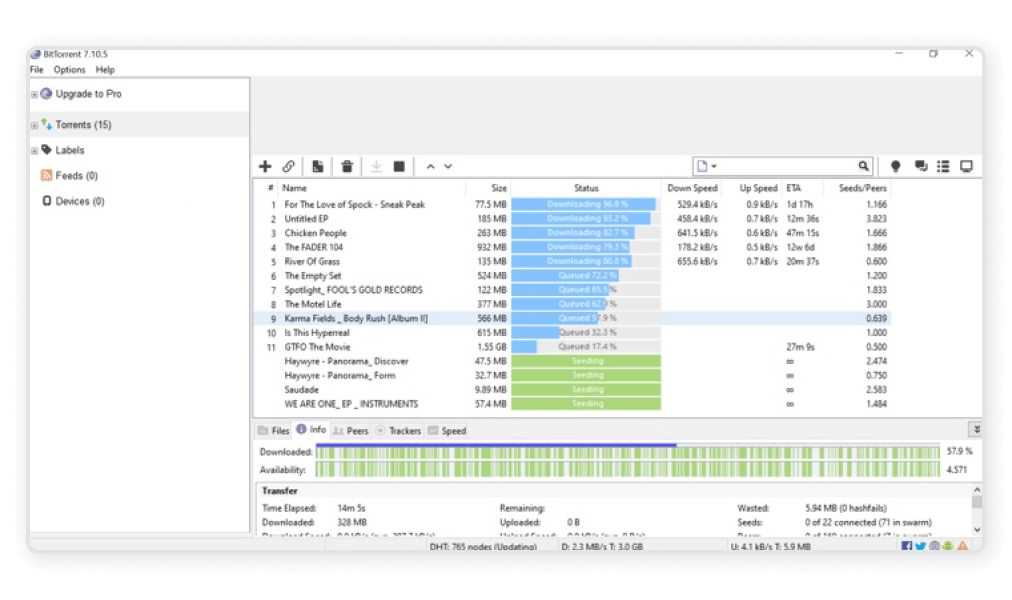Switch to the Info tab
Image resolution: width=1012 pixels, height=600 pixels.
(x=312, y=430)
